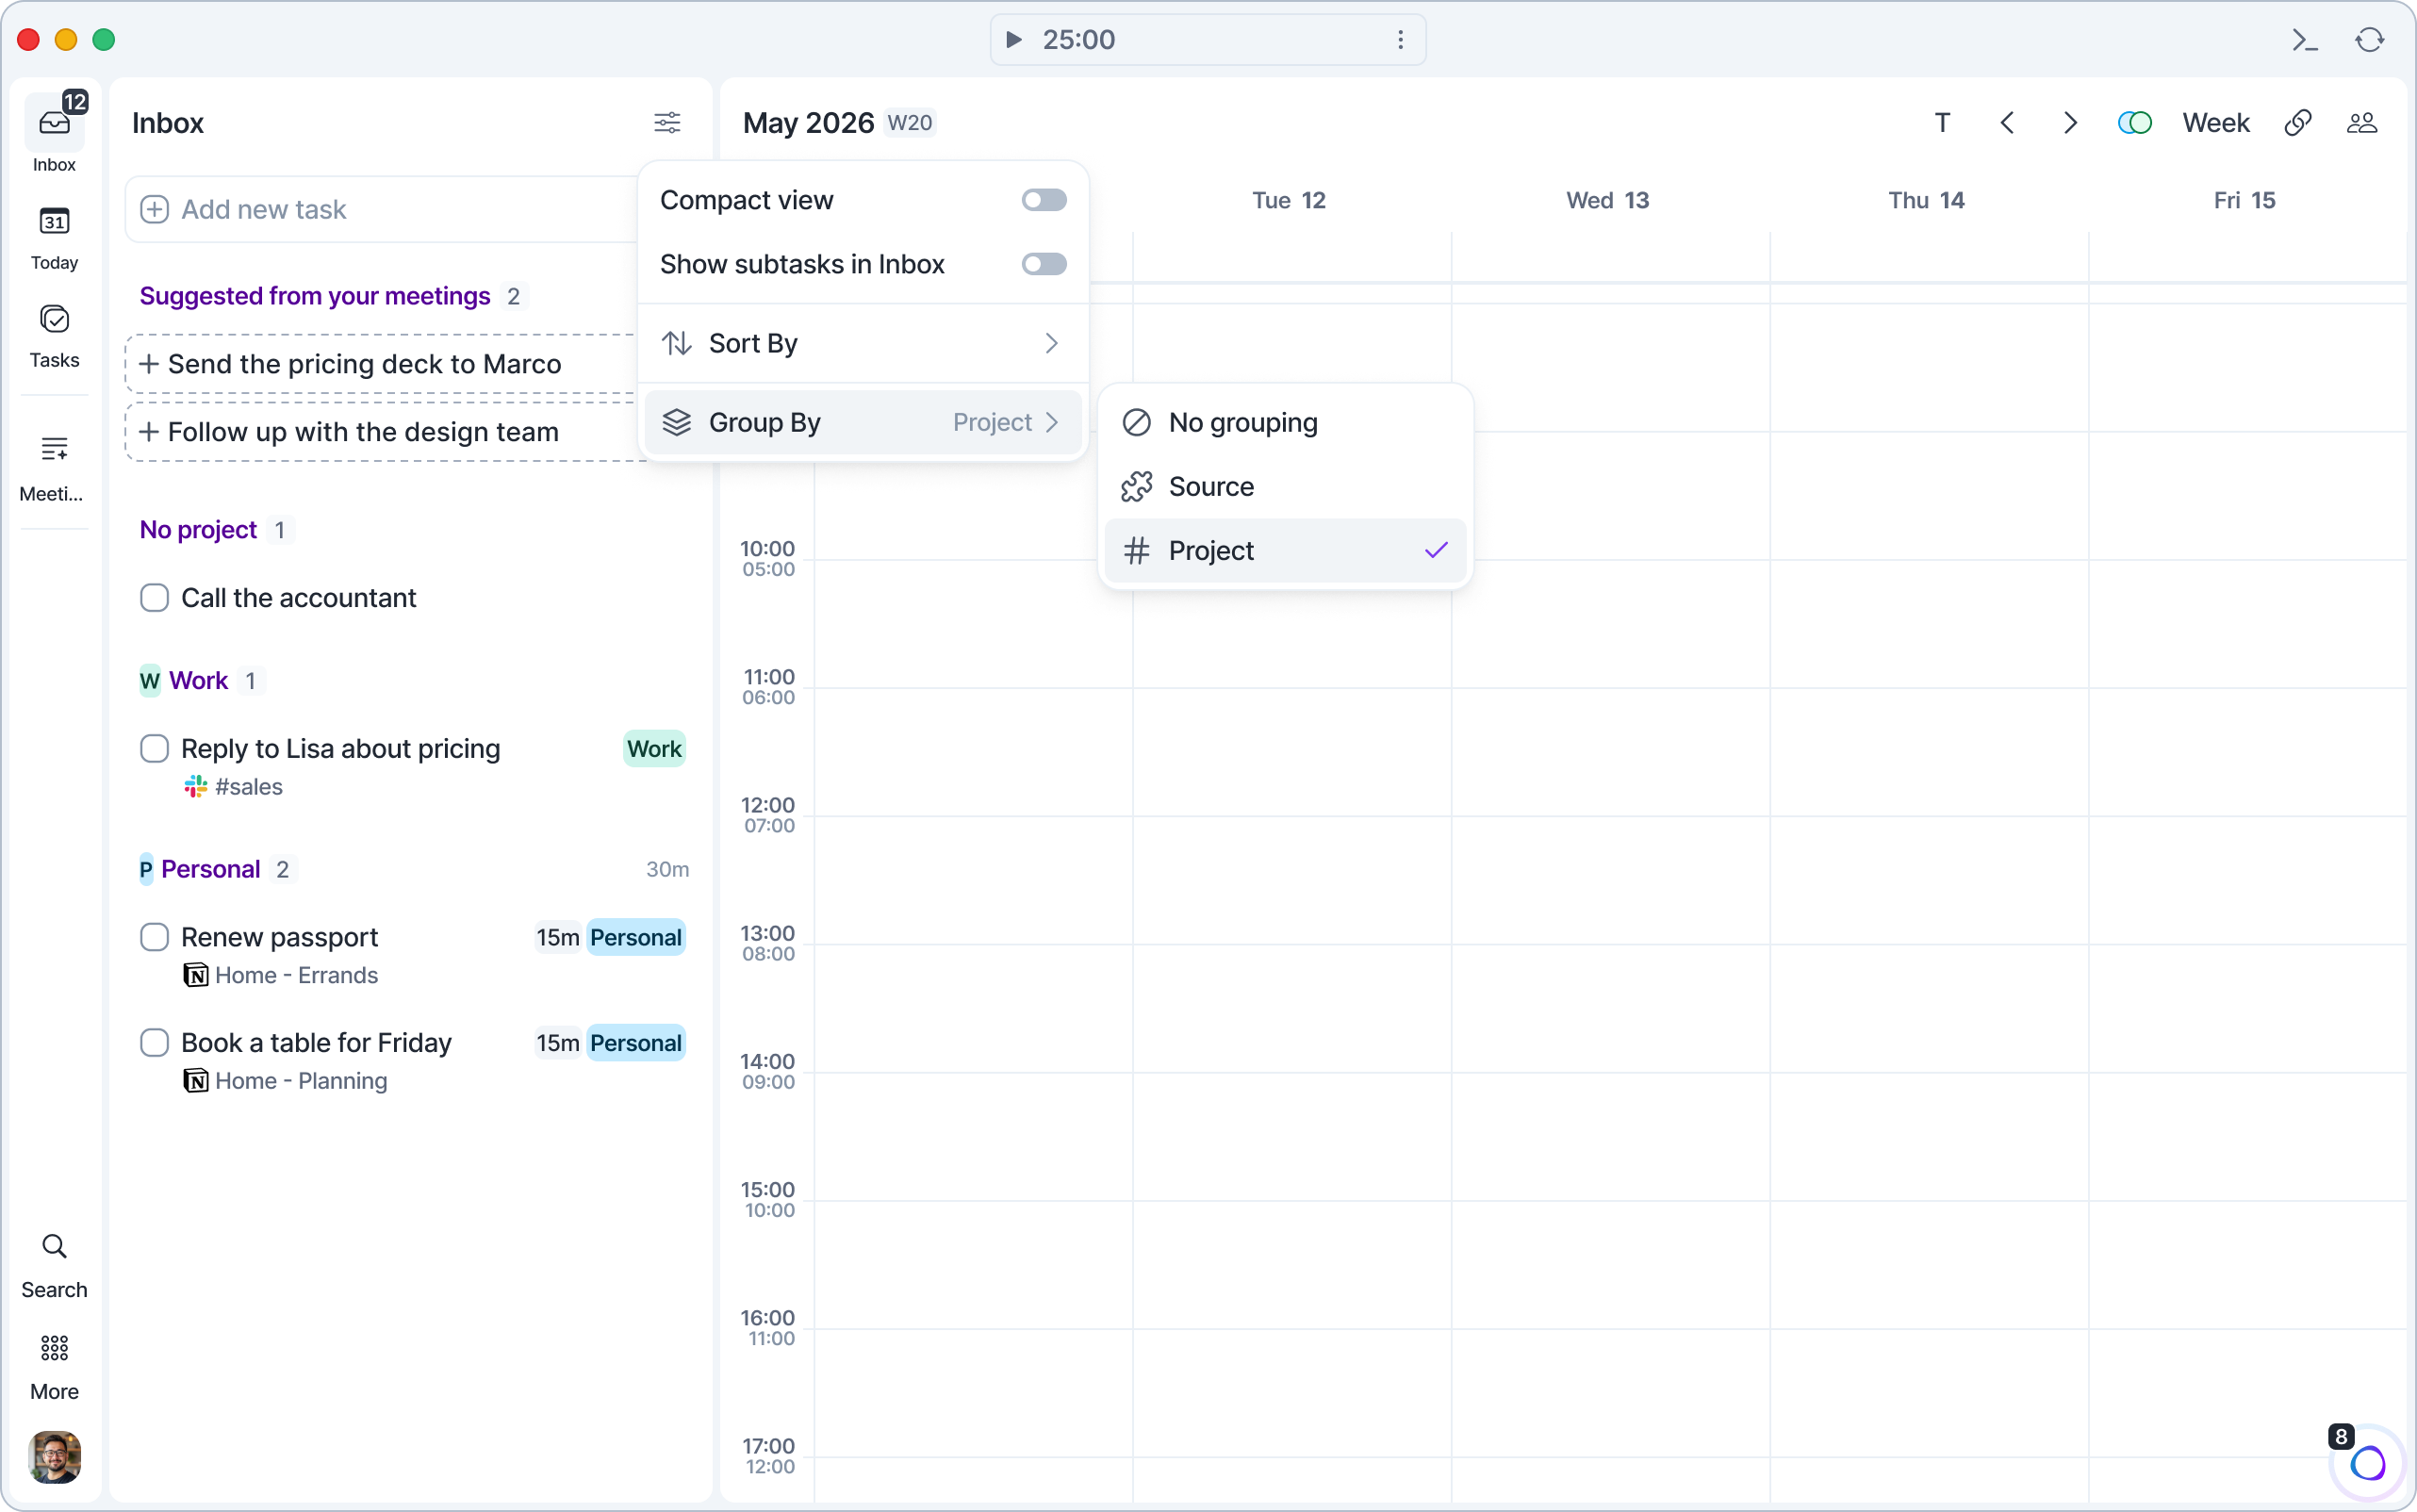Open the Week view selector
2417x1512 pixels.
click(x=2215, y=122)
